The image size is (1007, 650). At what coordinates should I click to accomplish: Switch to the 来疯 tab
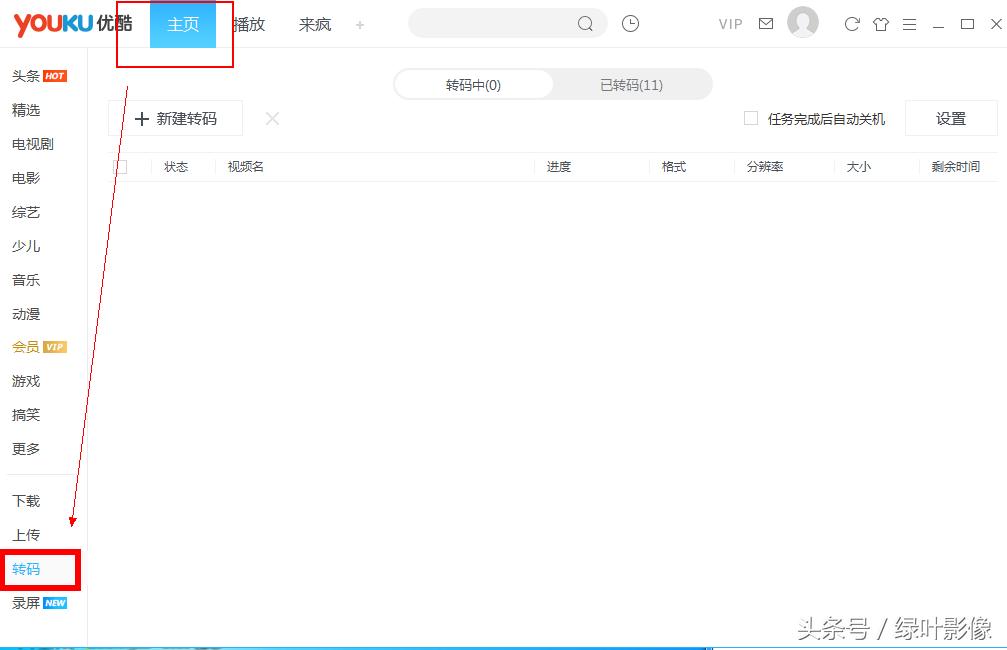coord(314,24)
